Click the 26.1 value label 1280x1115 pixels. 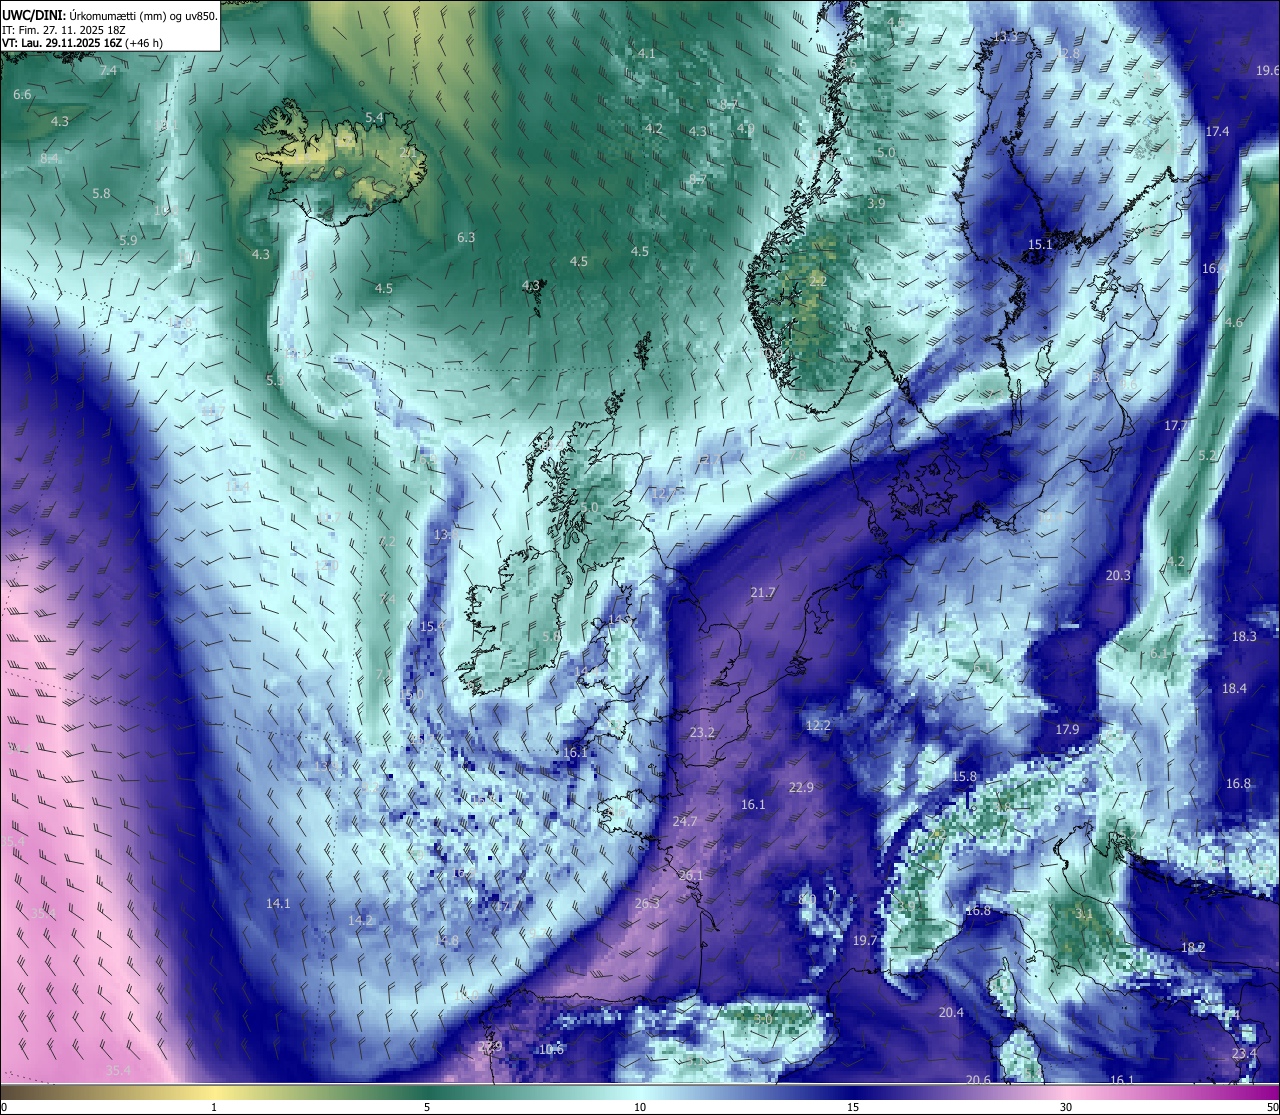click(691, 876)
